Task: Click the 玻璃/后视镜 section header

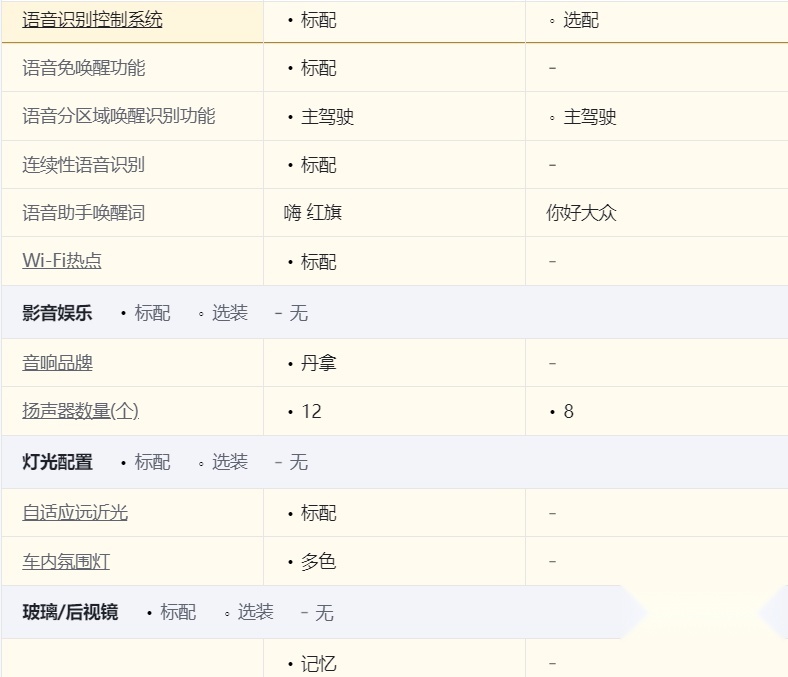Action: point(70,612)
